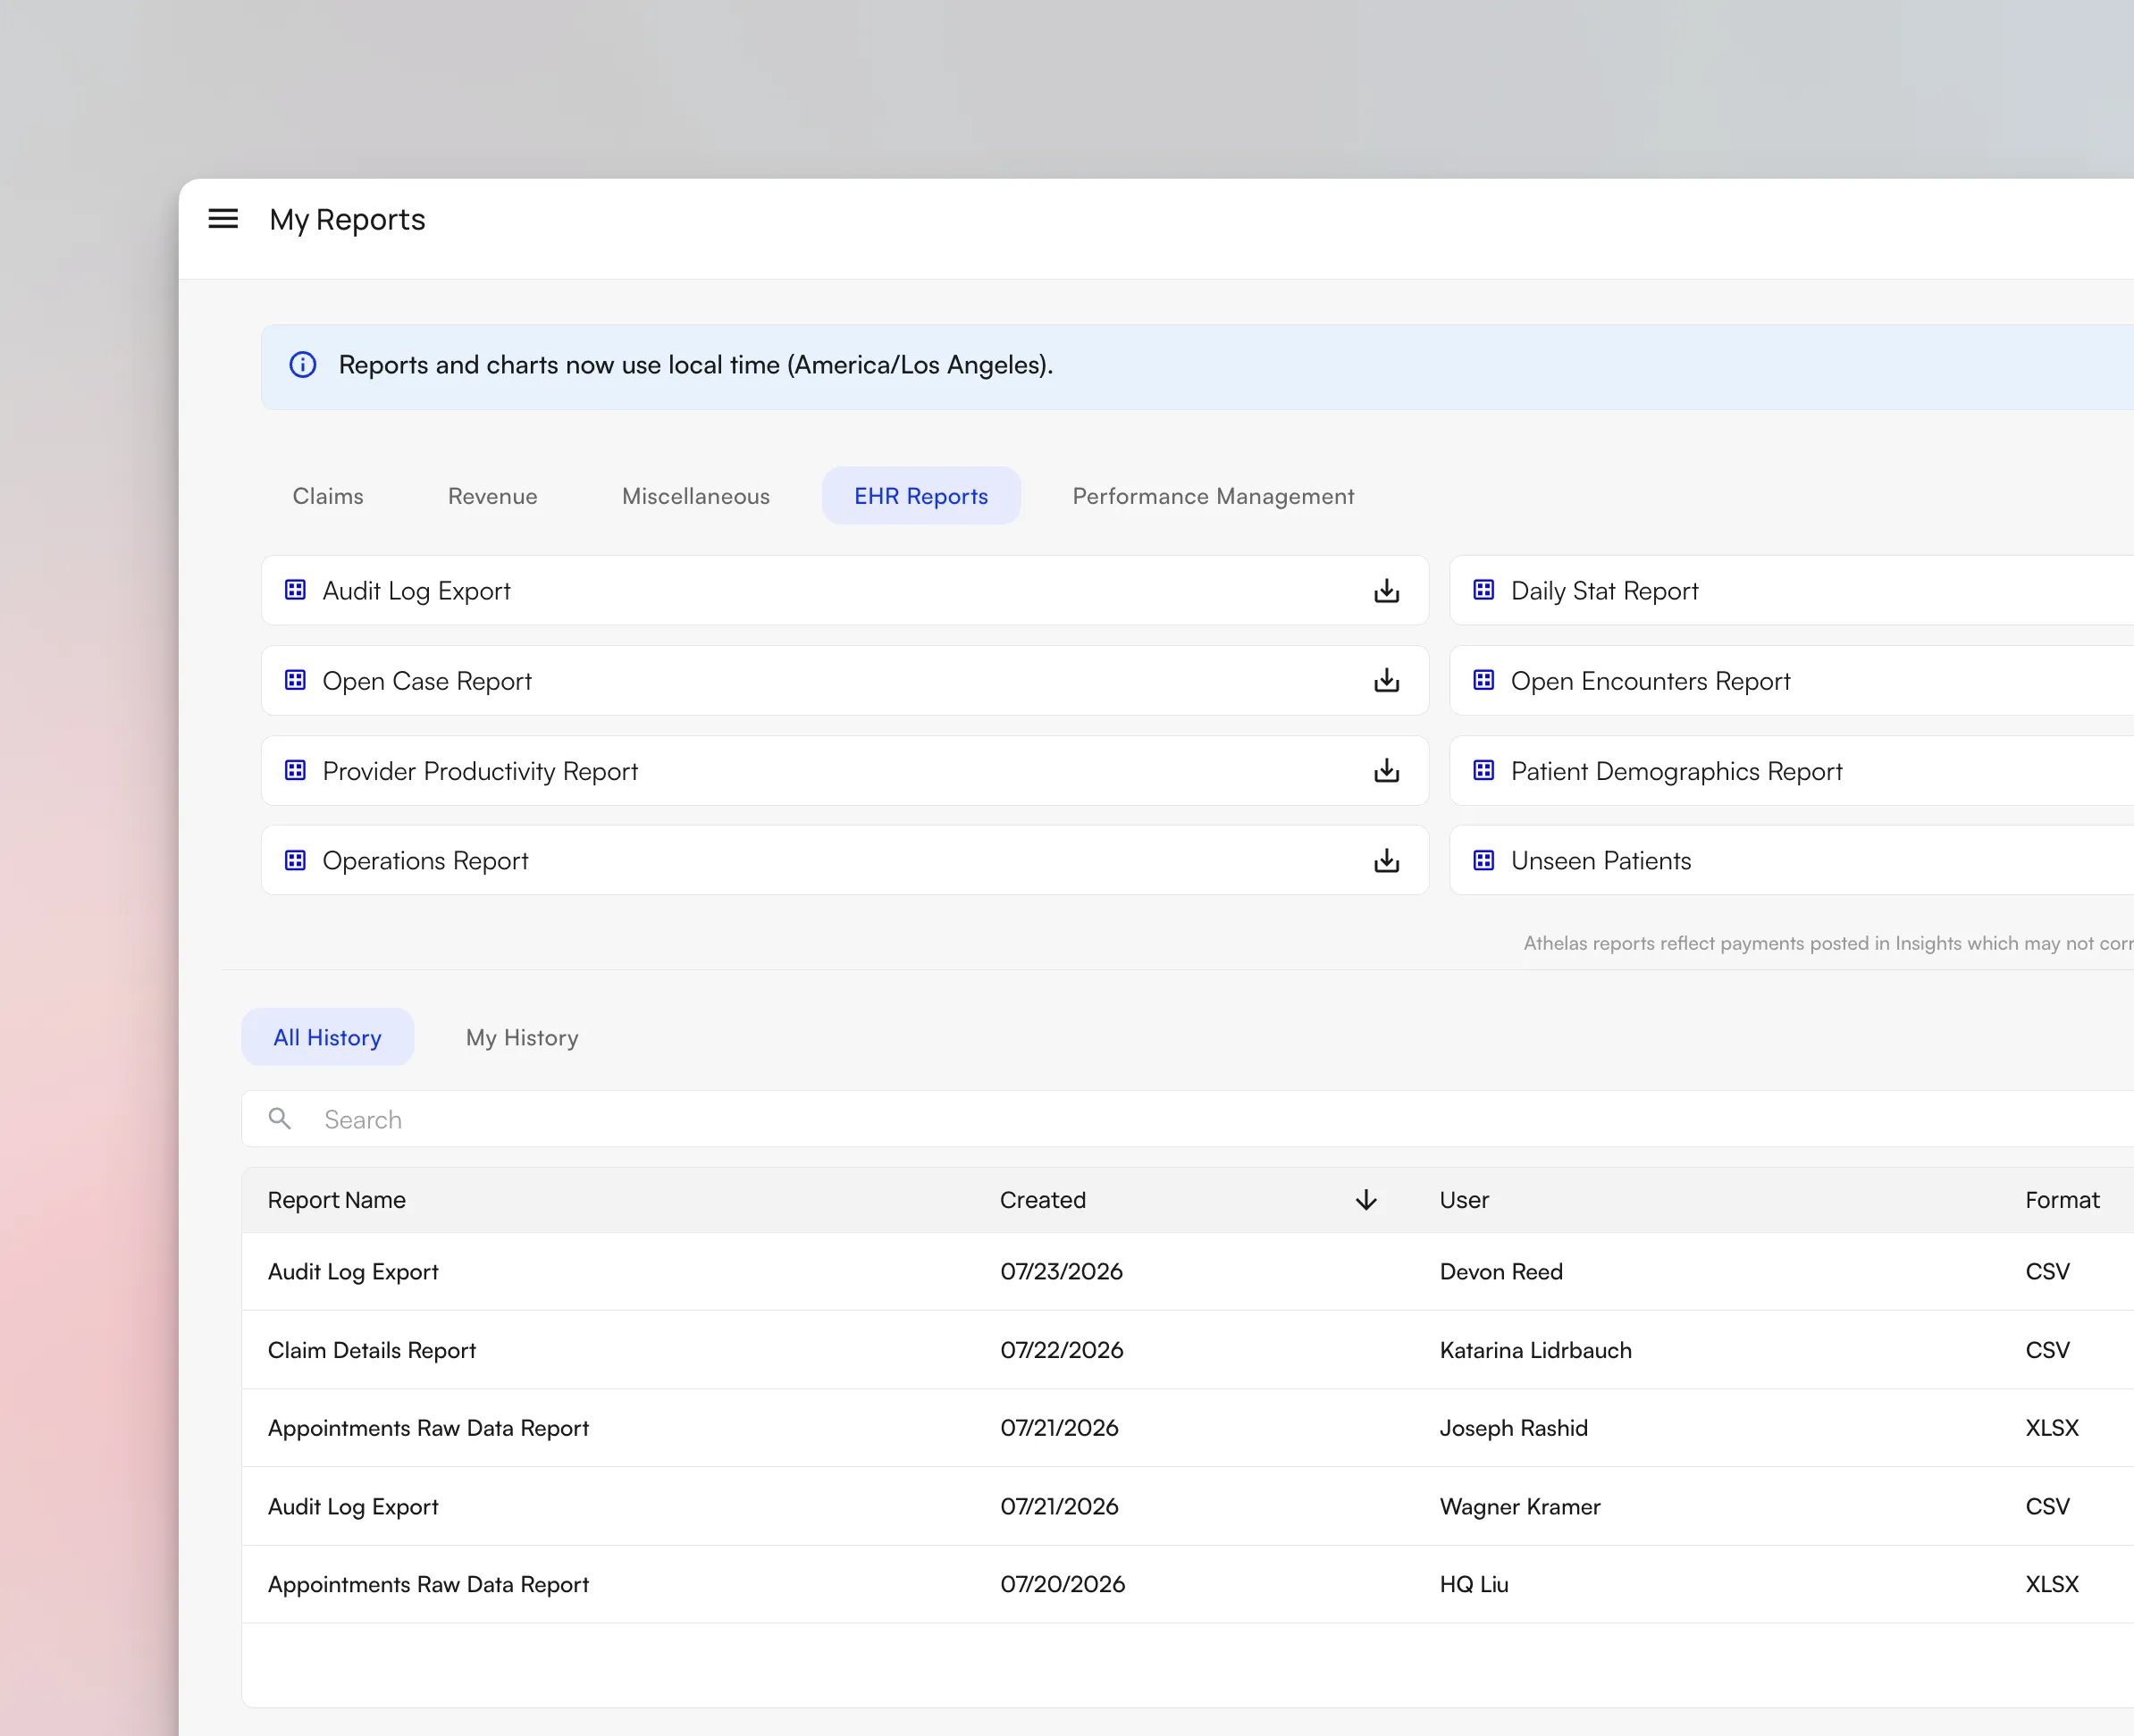Click the local time banner message
This screenshot has height=1736, width=2134.
pyautogui.click(x=696, y=365)
